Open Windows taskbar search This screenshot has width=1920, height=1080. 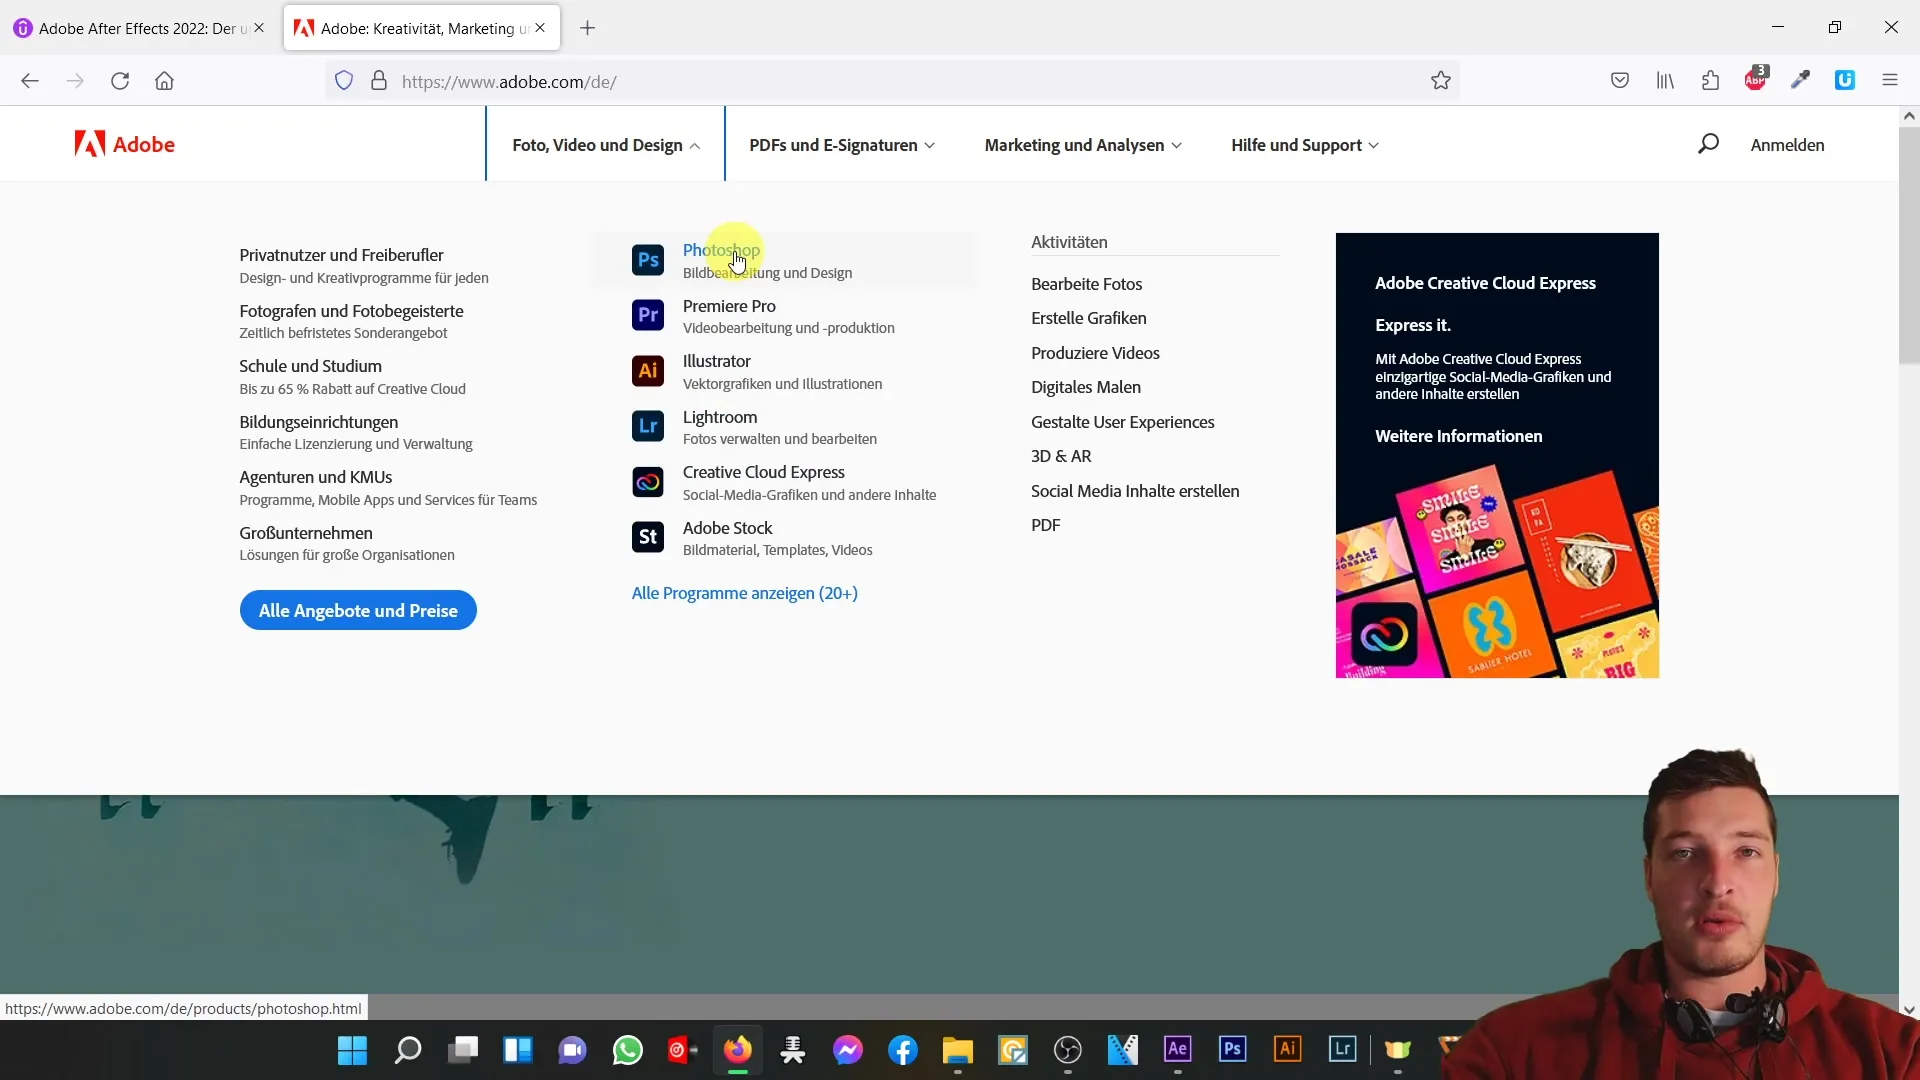407,1050
